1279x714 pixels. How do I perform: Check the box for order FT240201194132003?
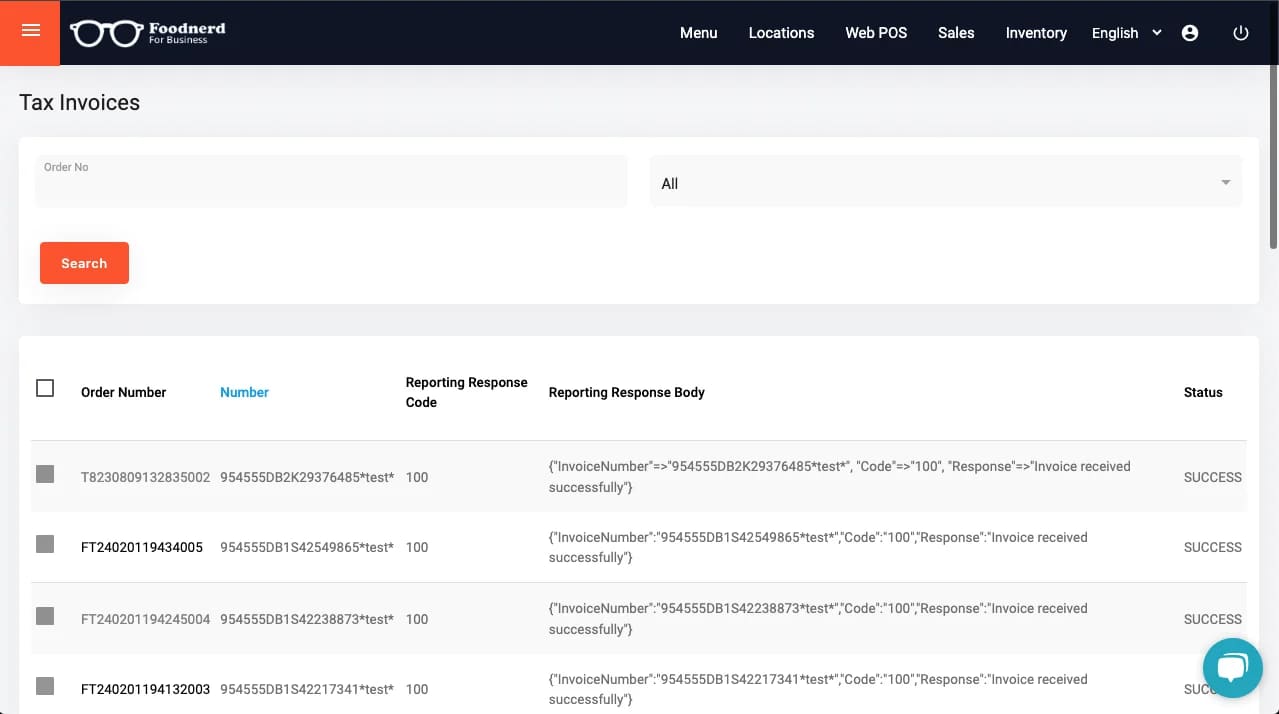(45, 686)
